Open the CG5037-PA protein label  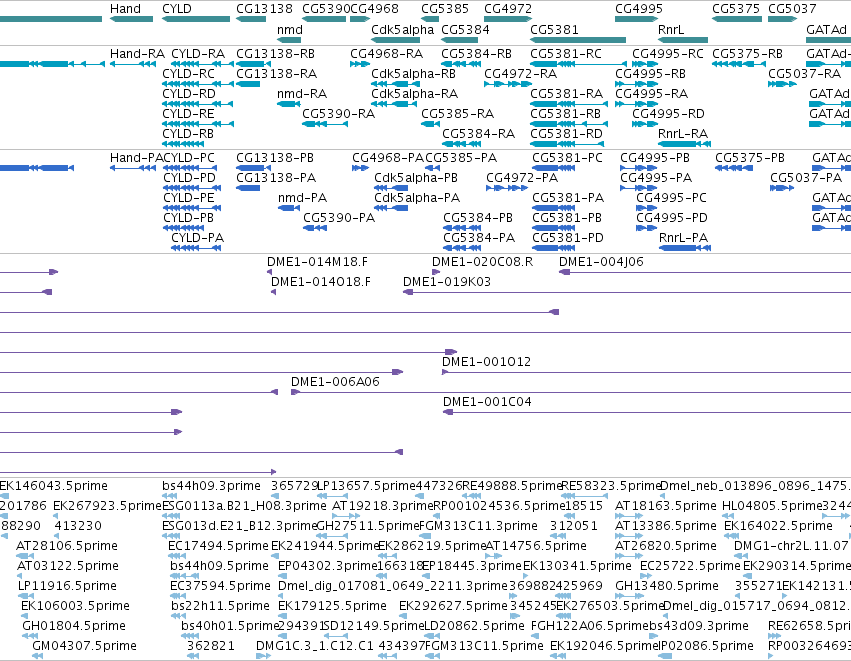(x=806, y=178)
